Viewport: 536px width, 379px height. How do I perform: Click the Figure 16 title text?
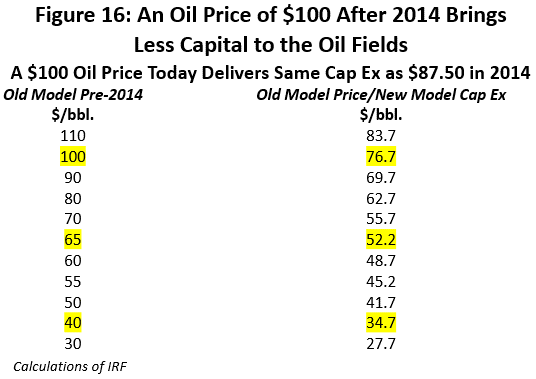click(271, 30)
